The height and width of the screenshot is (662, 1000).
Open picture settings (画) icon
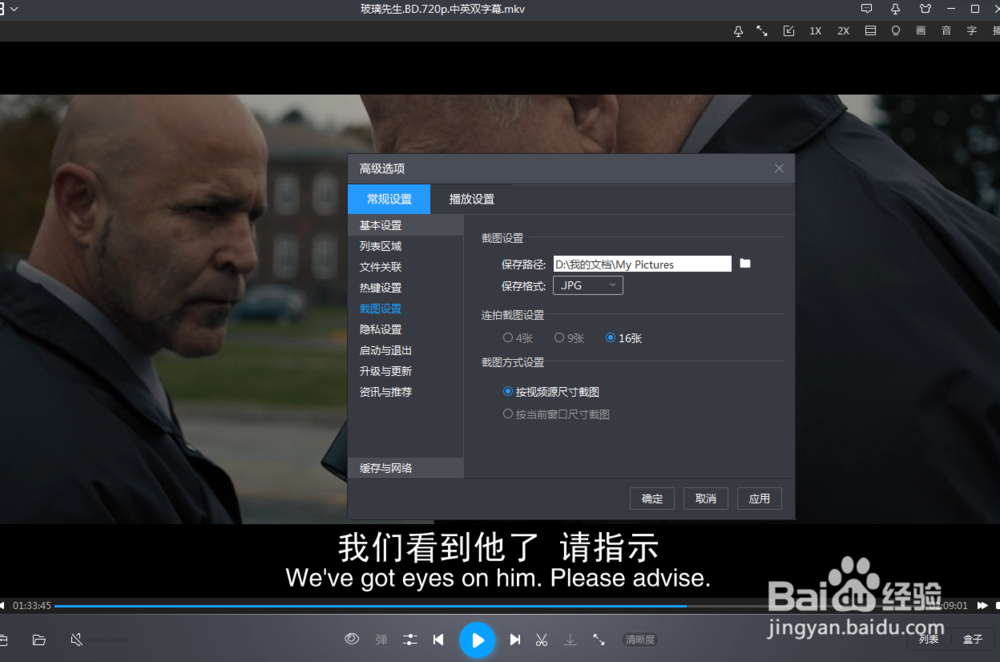point(920,31)
